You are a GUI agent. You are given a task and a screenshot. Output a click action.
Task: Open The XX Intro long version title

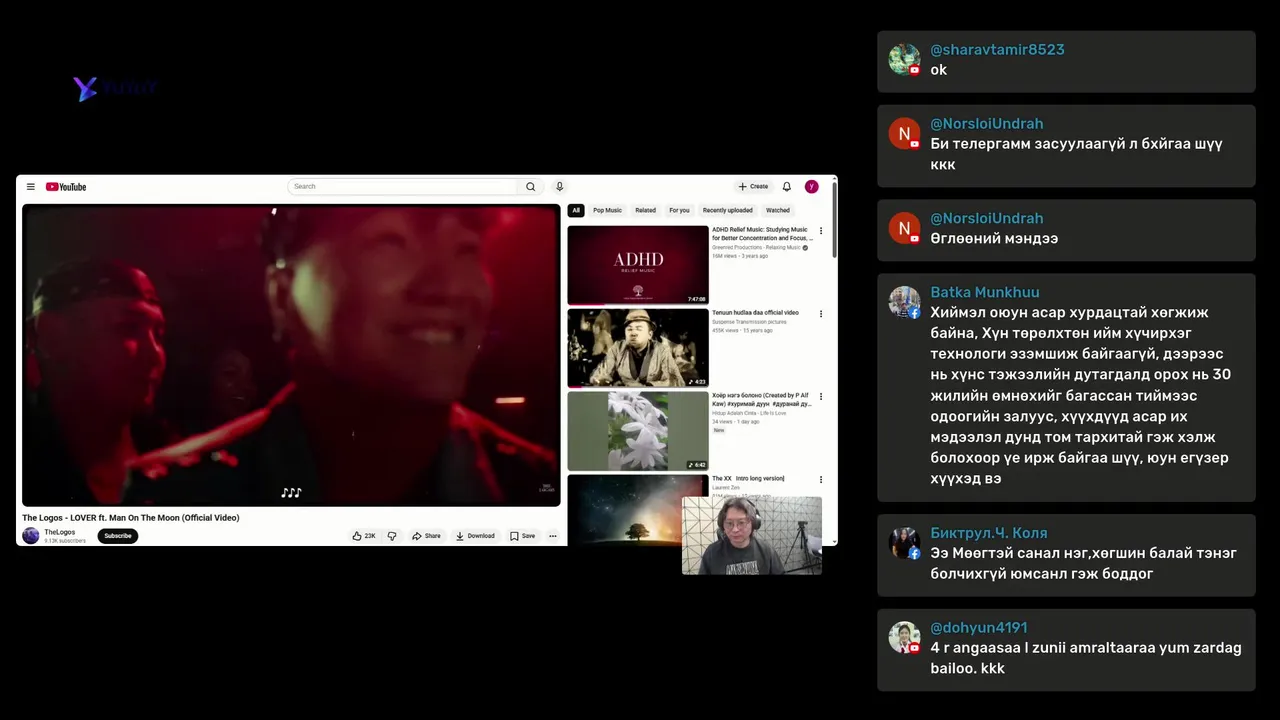748,479
